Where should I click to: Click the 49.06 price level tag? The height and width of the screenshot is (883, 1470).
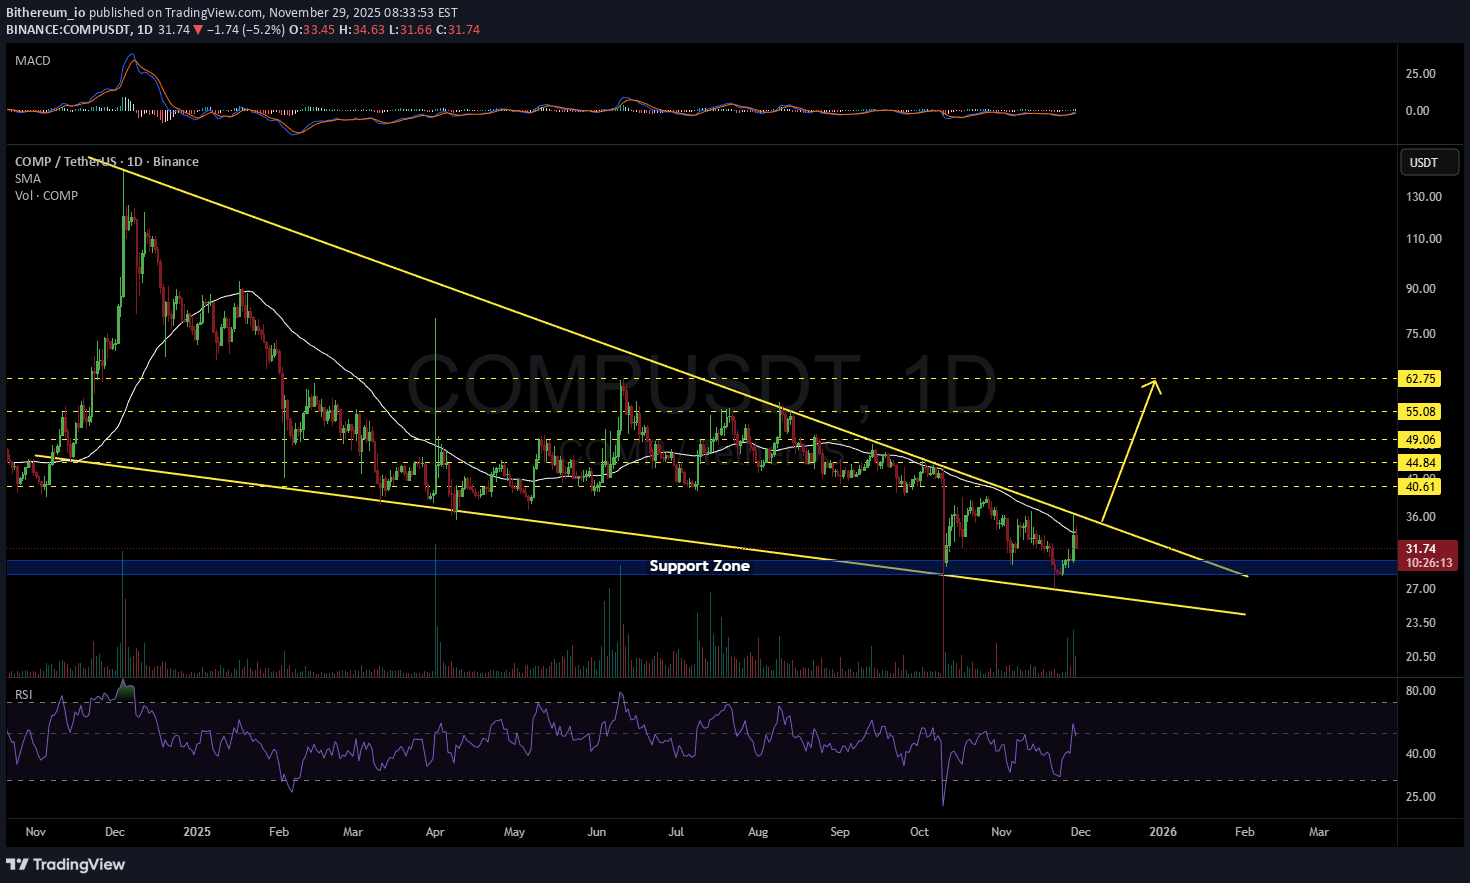(x=1420, y=440)
